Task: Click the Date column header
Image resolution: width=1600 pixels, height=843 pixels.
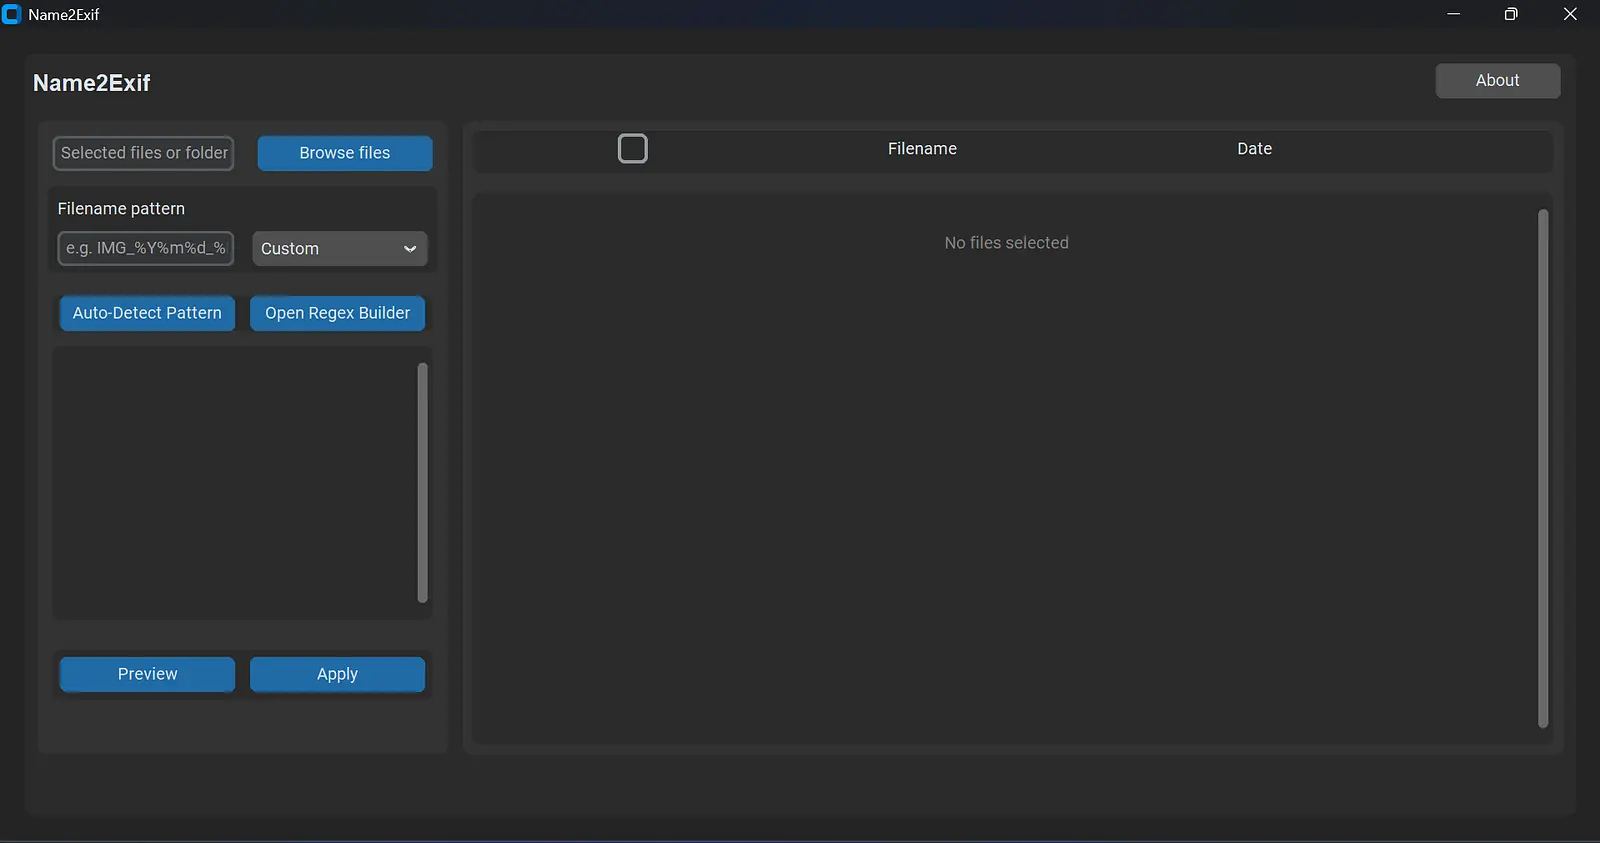Action: [x=1254, y=149]
